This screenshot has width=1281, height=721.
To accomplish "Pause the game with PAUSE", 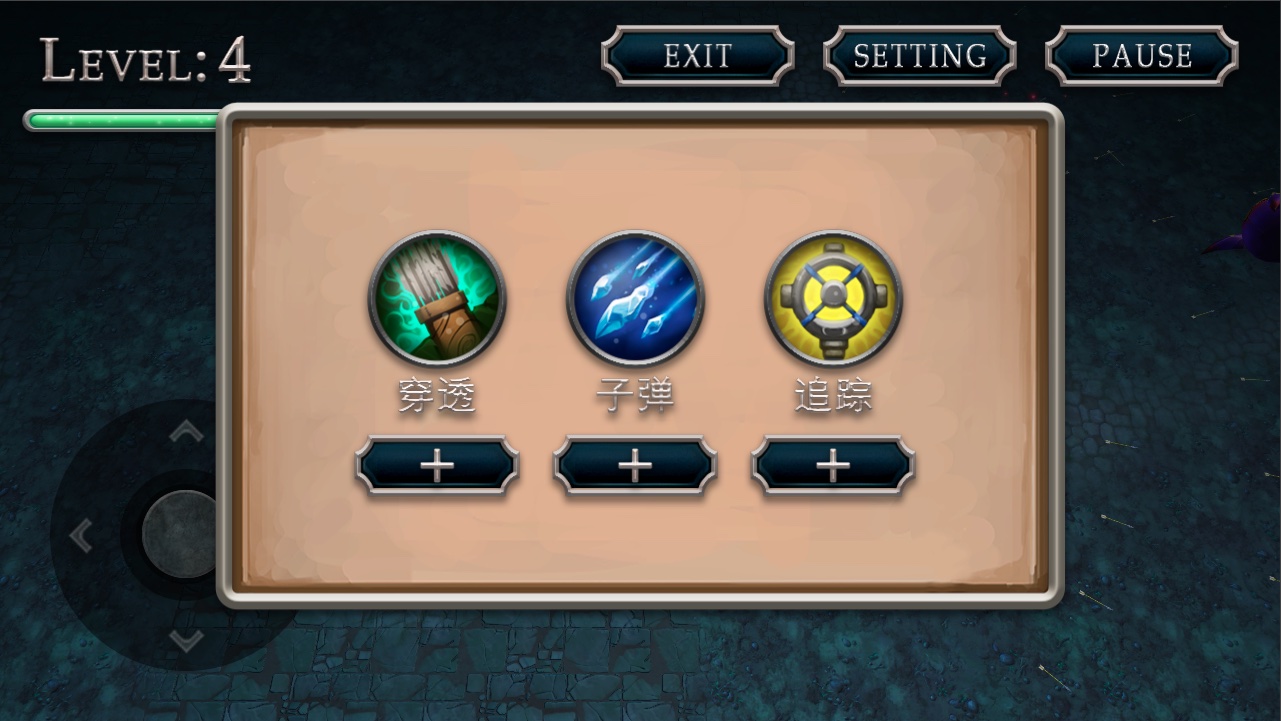I will pyautogui.click(x=1142, y=56).
